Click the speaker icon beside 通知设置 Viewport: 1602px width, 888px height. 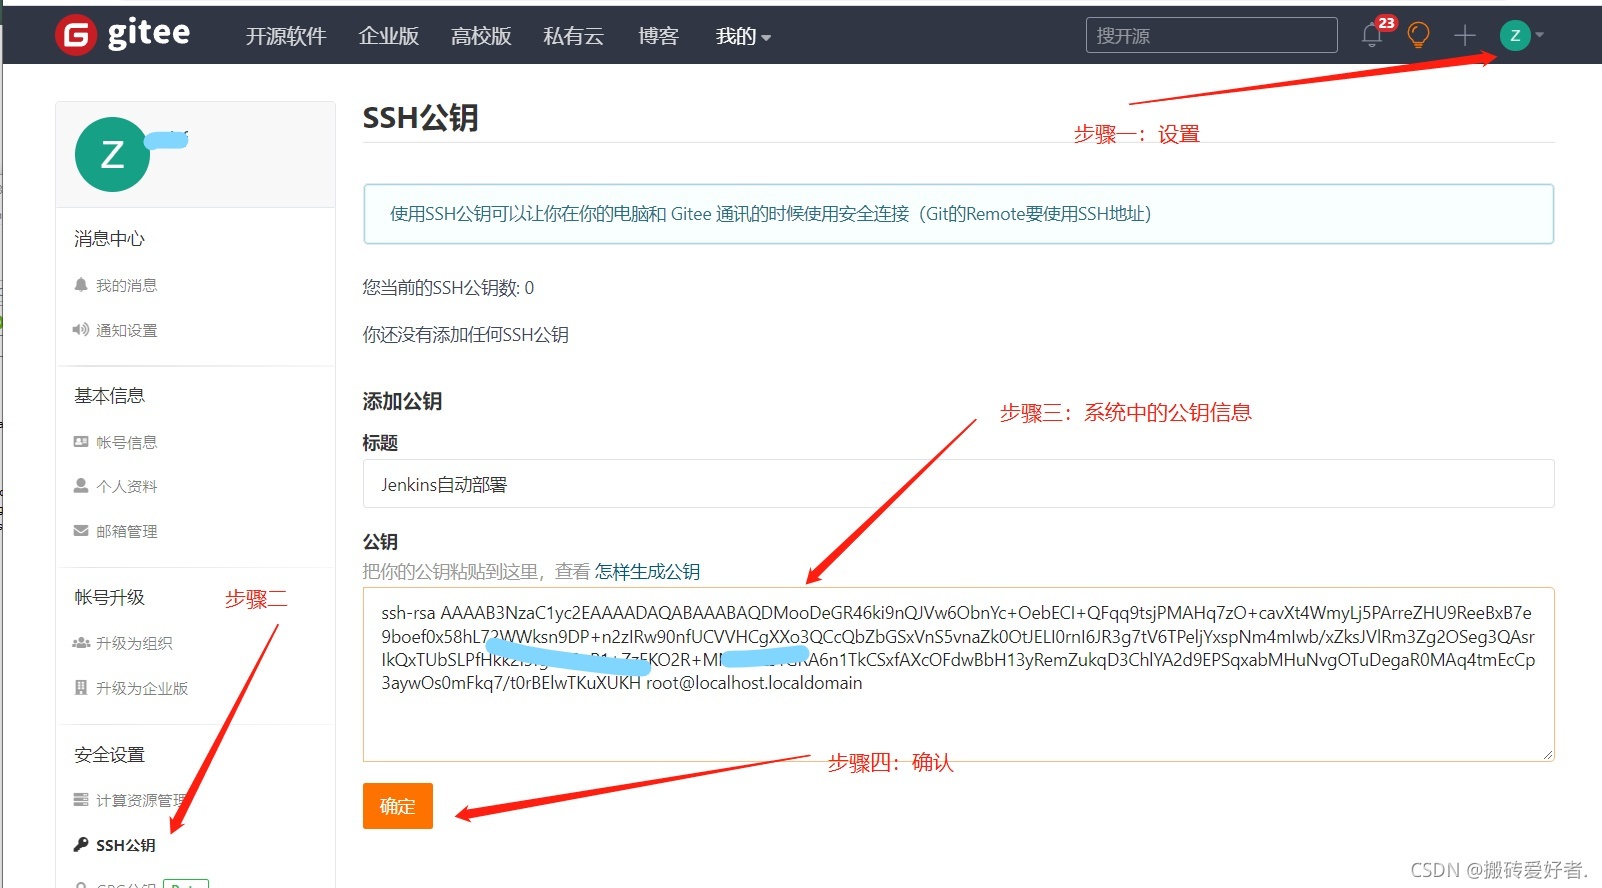coord(81,330)
